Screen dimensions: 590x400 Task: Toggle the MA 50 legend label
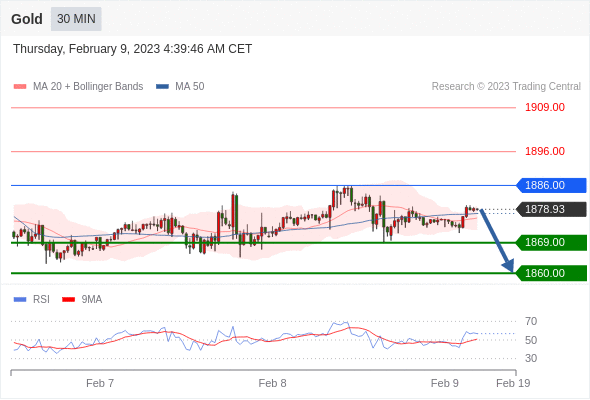pyautogui.click(x=190, y=87)
